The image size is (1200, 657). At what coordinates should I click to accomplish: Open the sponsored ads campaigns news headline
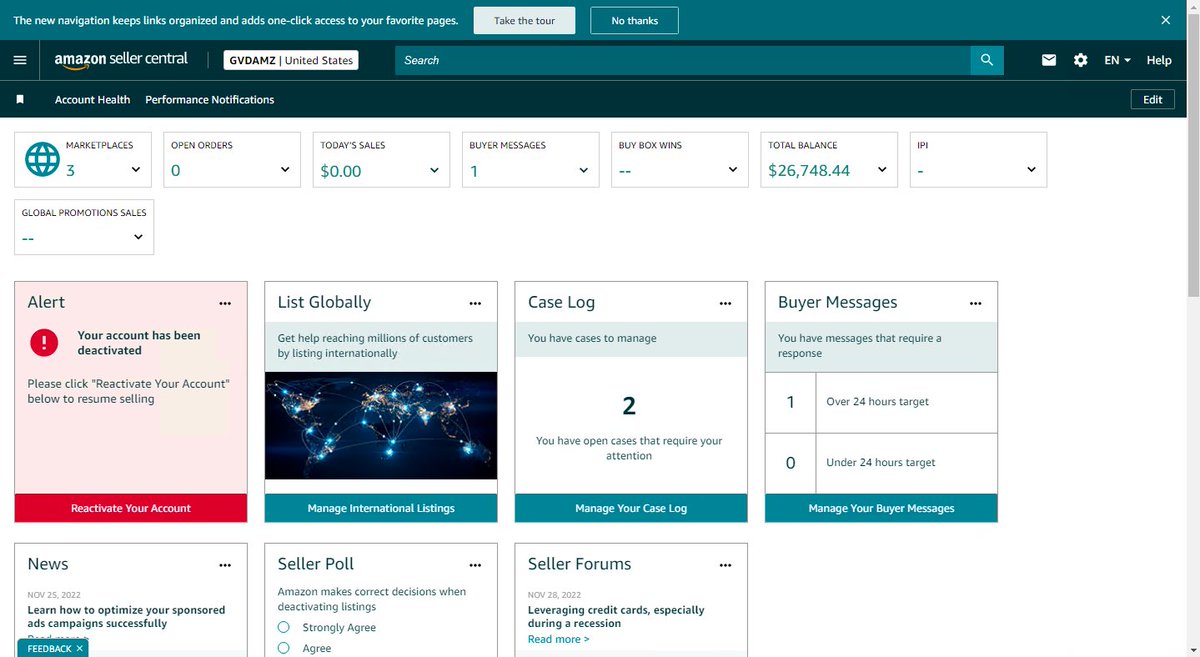pos(126,616)
